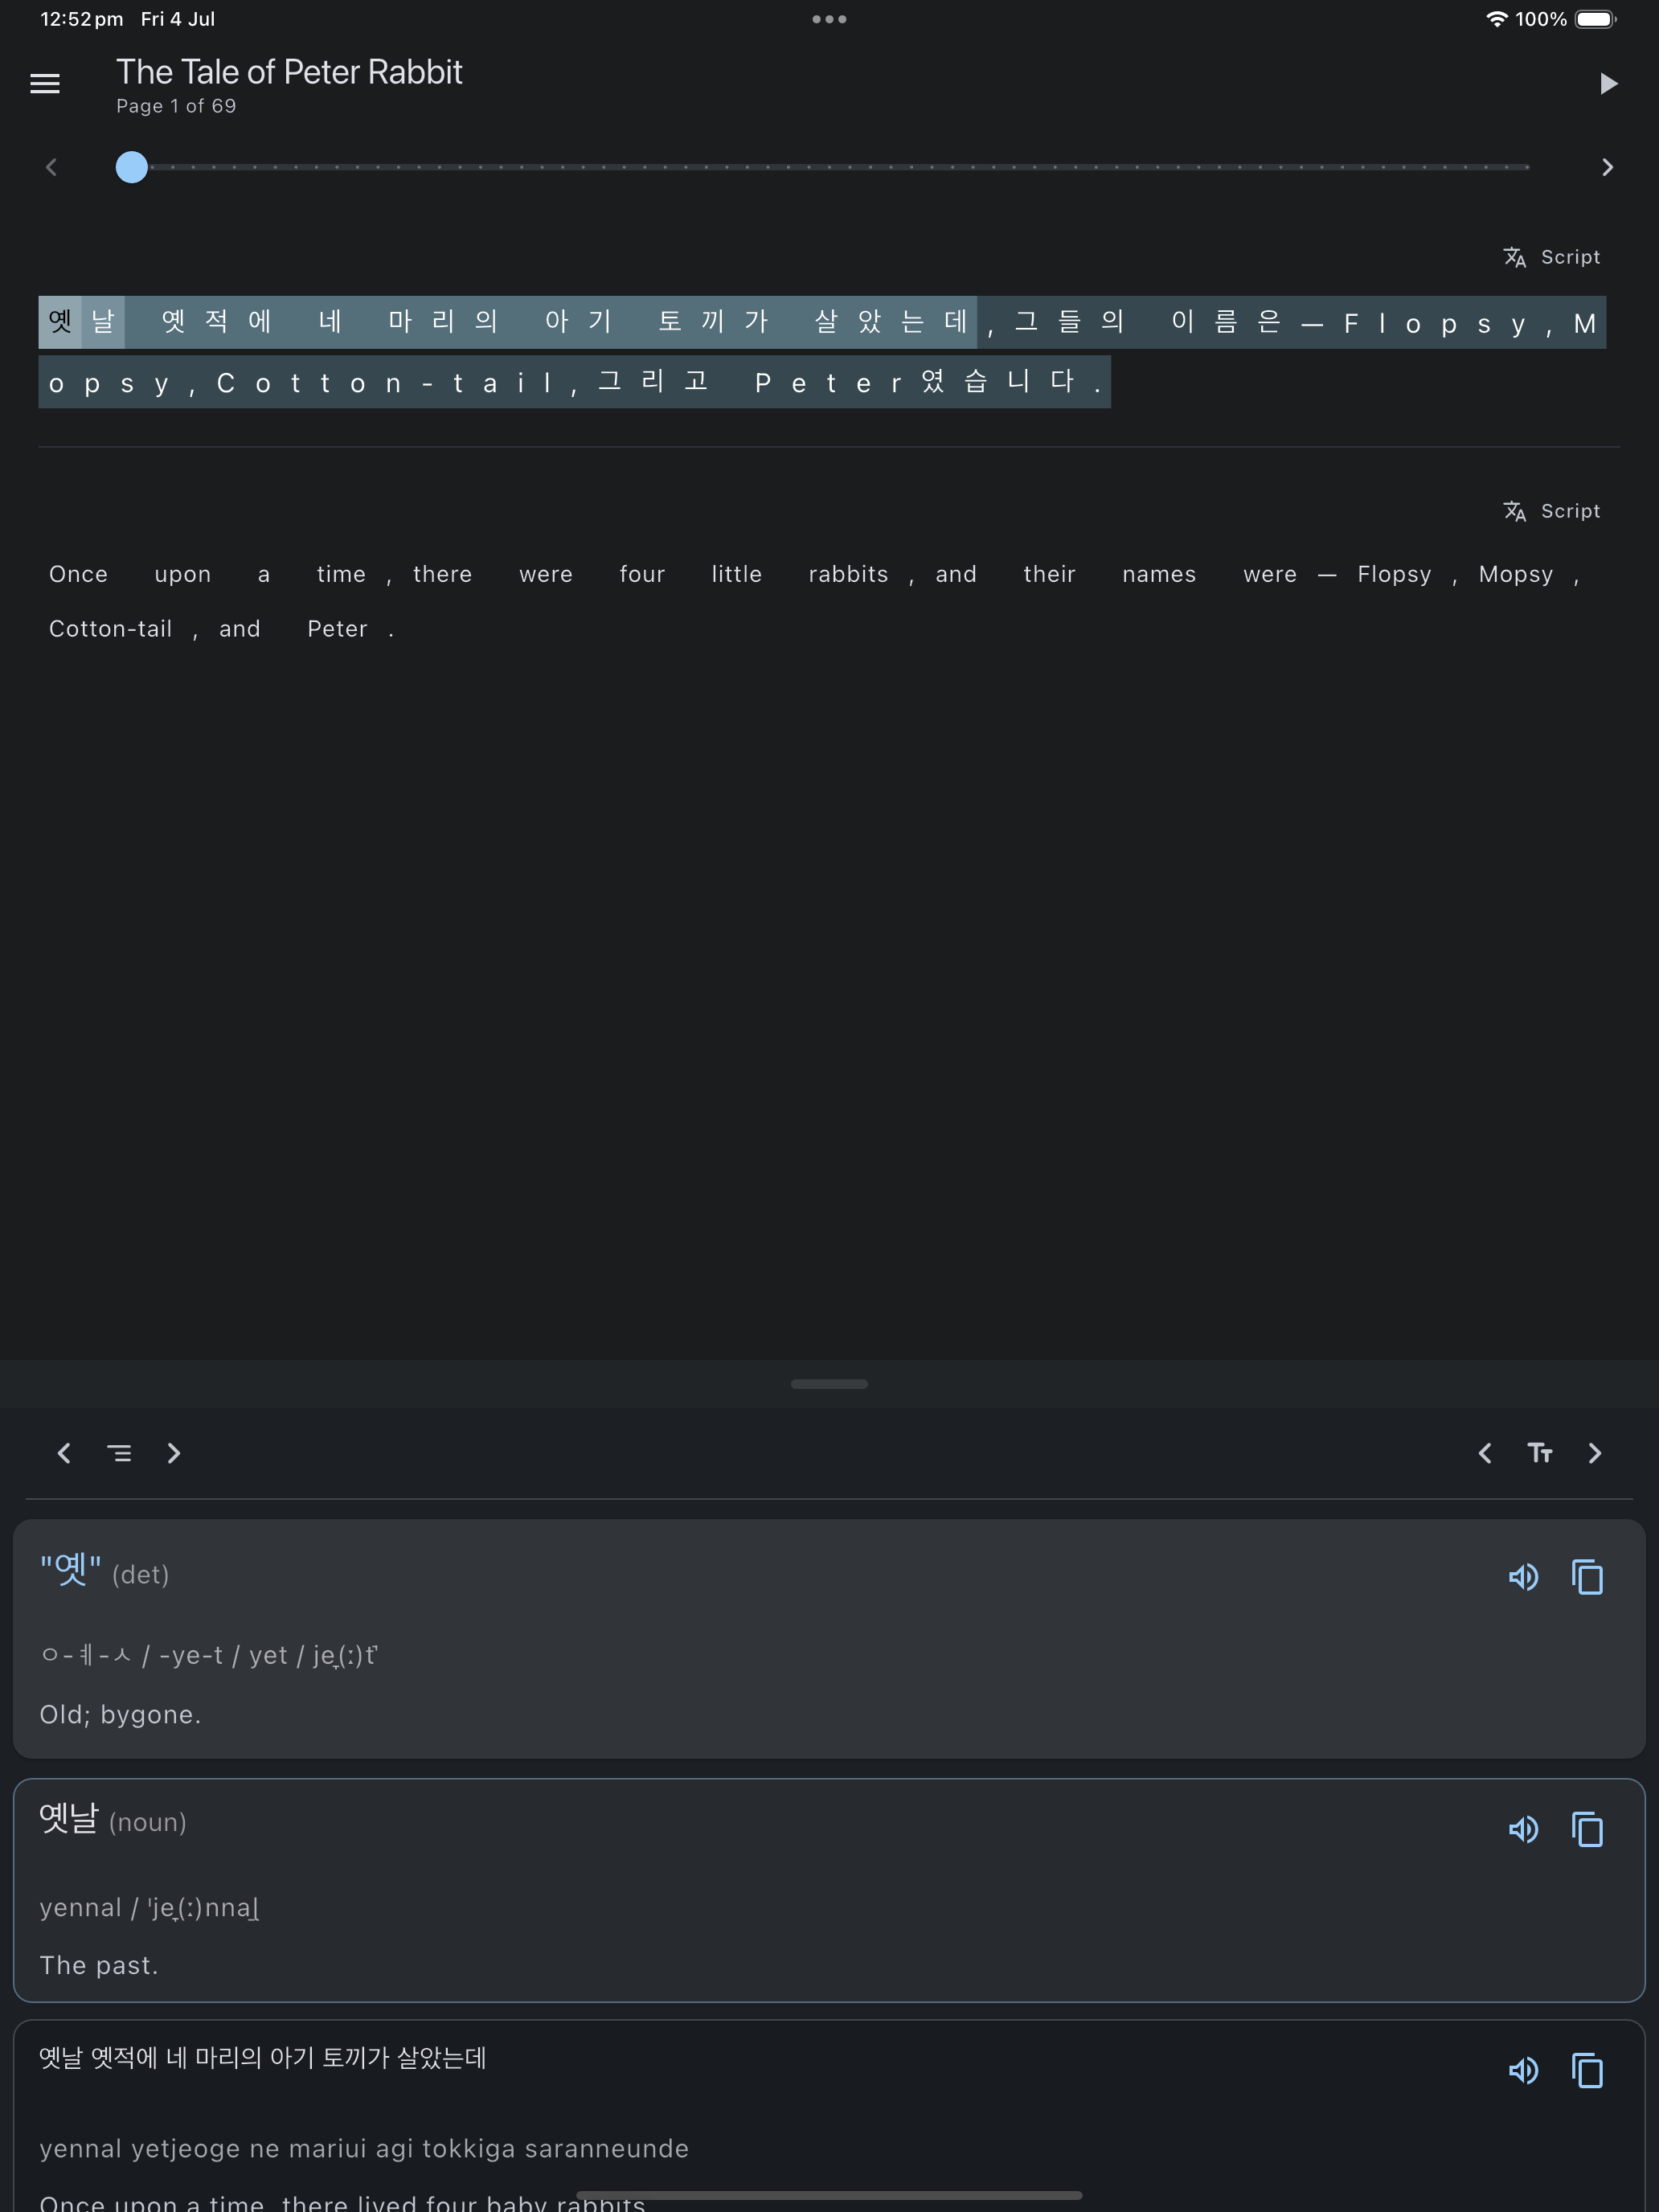The height and width of the screenshot is (2212, 1659).
Task: Tap the English word "names"
Action: (x=1159, y=574)
